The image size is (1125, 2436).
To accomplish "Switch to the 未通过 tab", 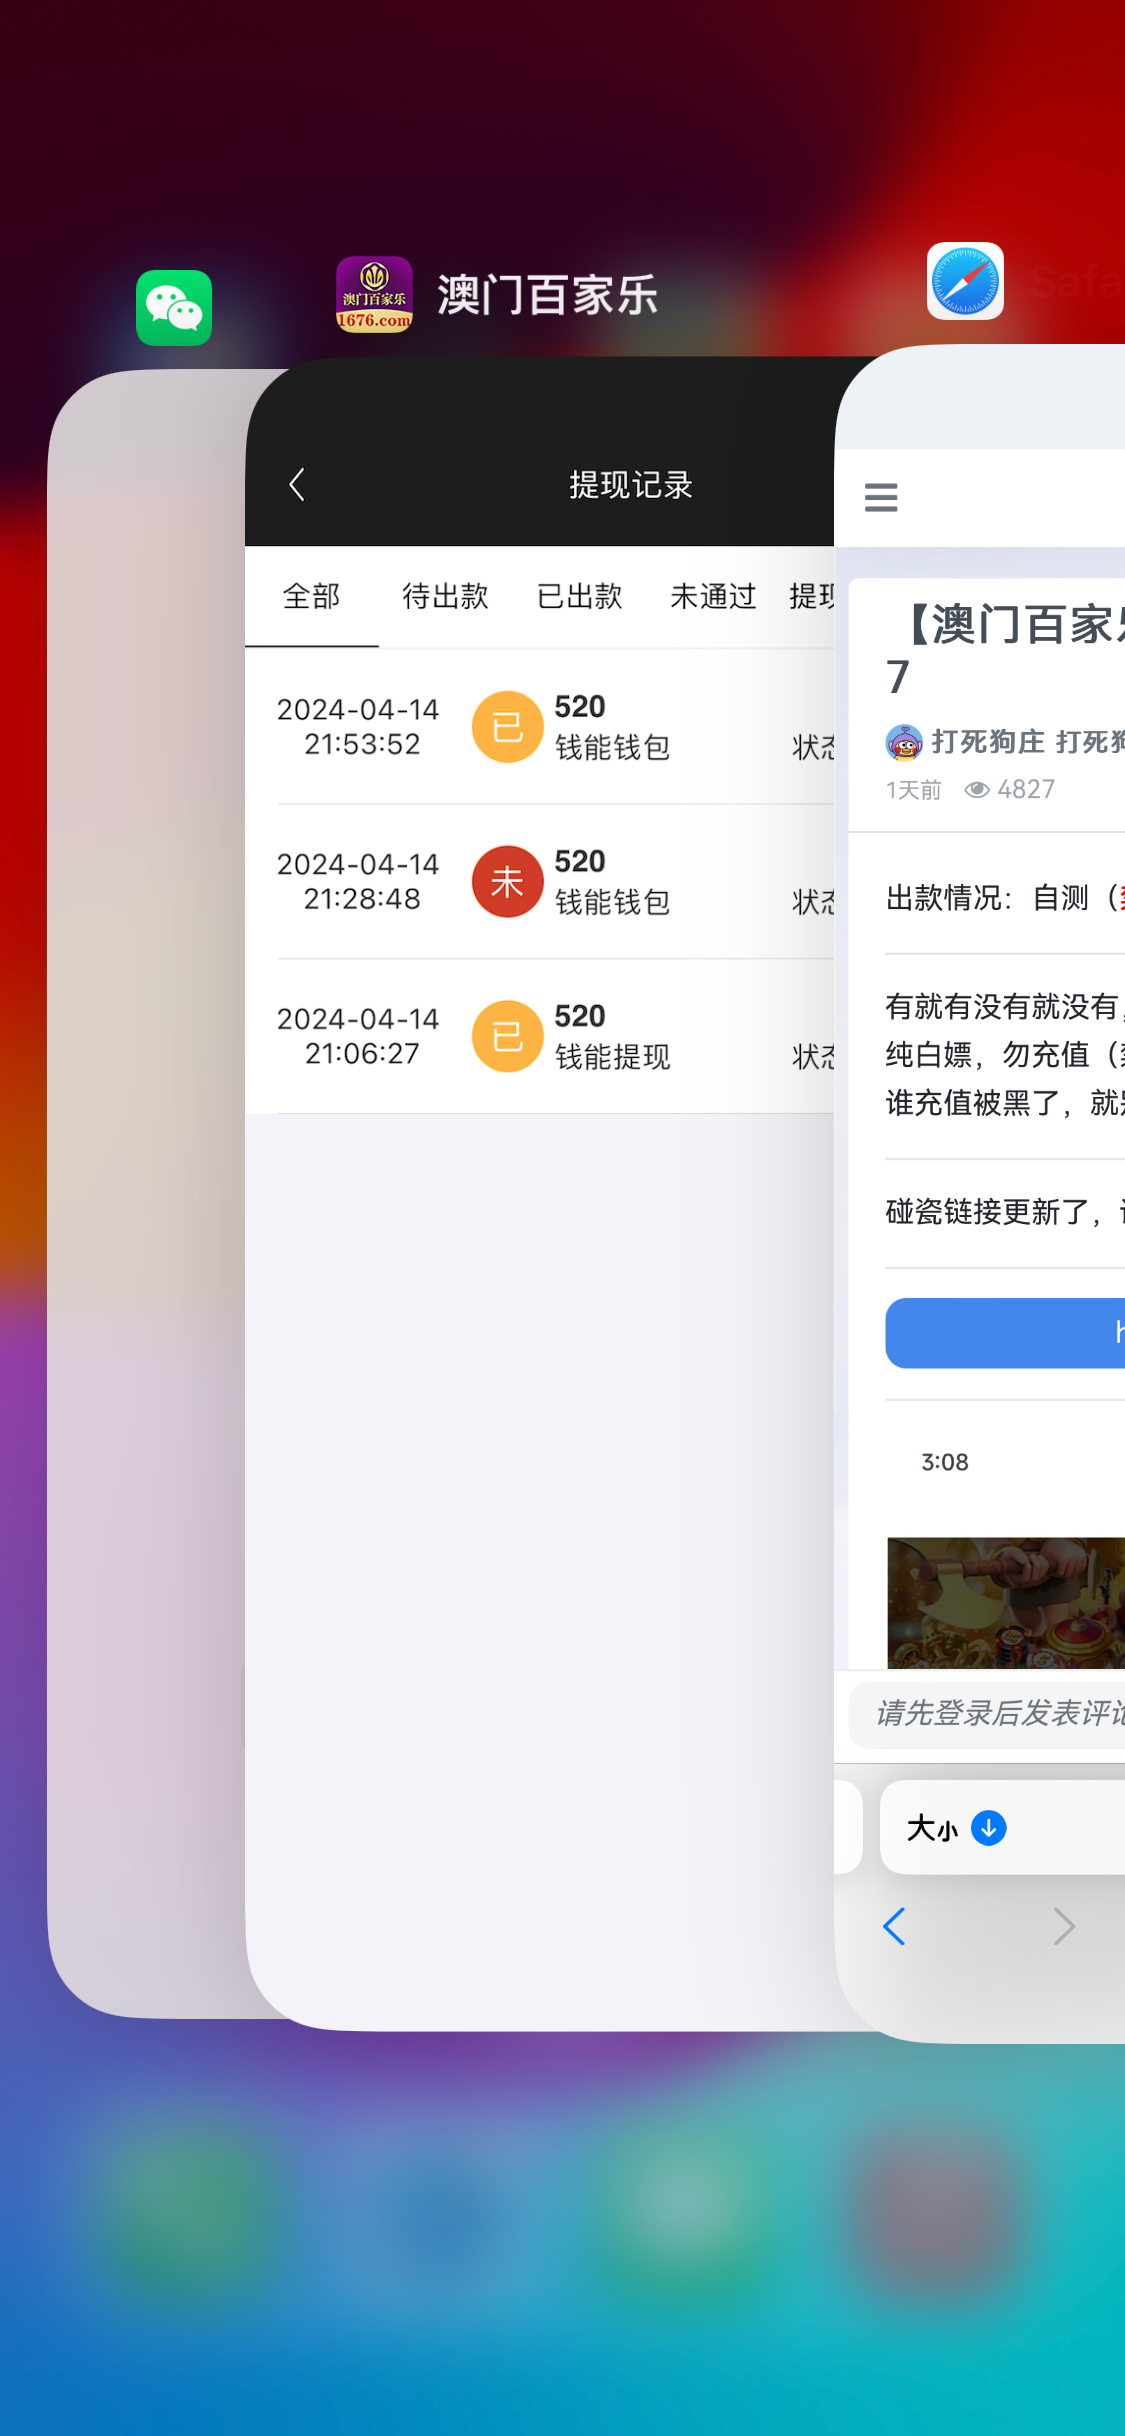I will [713, 597].
